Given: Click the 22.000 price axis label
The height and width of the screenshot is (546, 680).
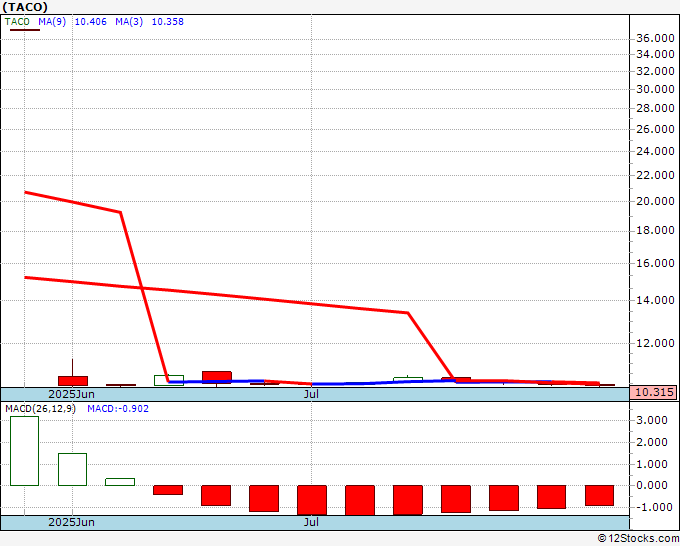Looking at the screenshot, I should pyautogui.click(x=655, y=175).
